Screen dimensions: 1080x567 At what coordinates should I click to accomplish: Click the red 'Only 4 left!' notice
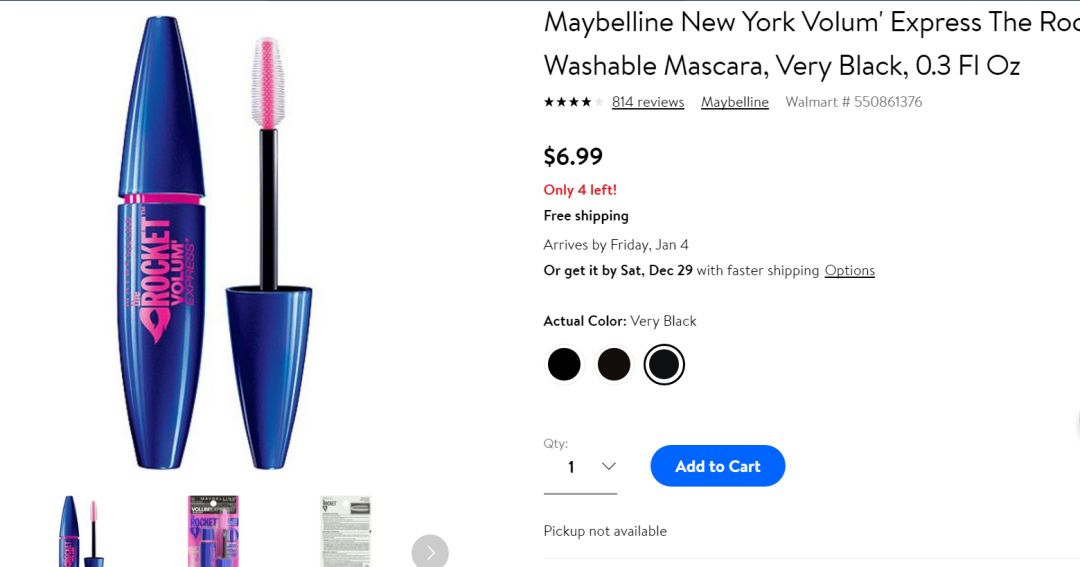click(580, 190)
